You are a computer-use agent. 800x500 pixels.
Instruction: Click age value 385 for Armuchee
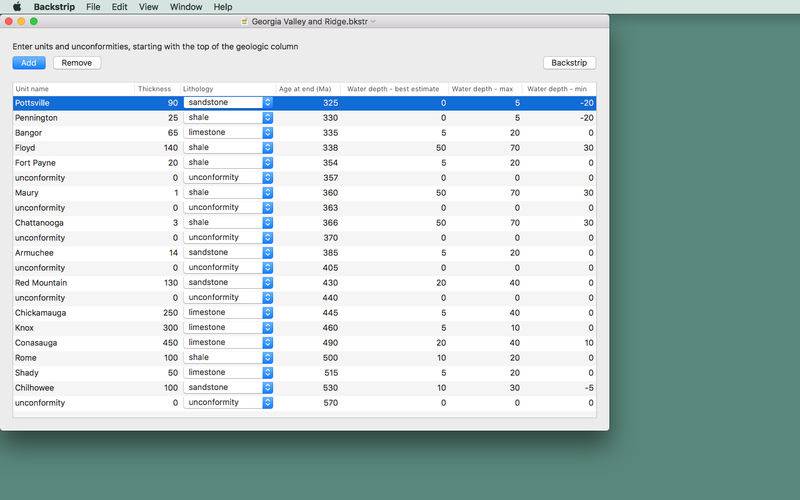331,253
